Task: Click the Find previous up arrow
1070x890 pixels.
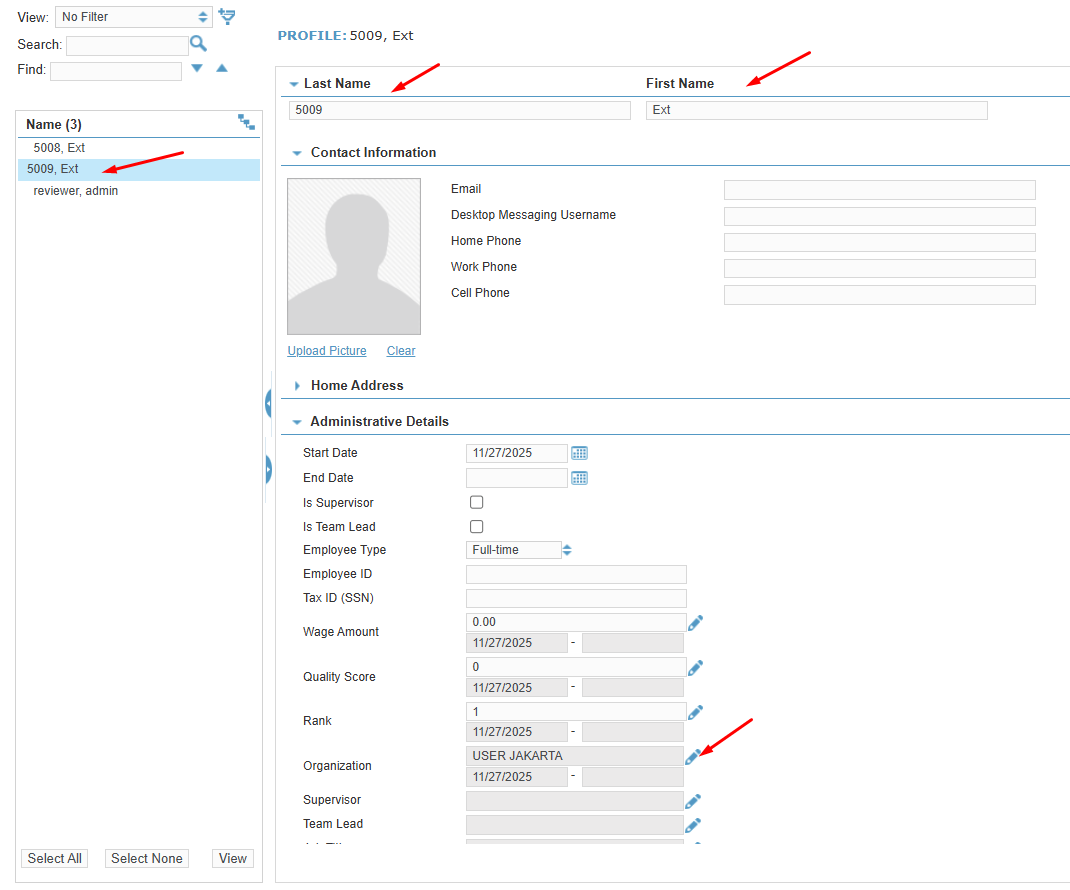Action: point(222,69)
